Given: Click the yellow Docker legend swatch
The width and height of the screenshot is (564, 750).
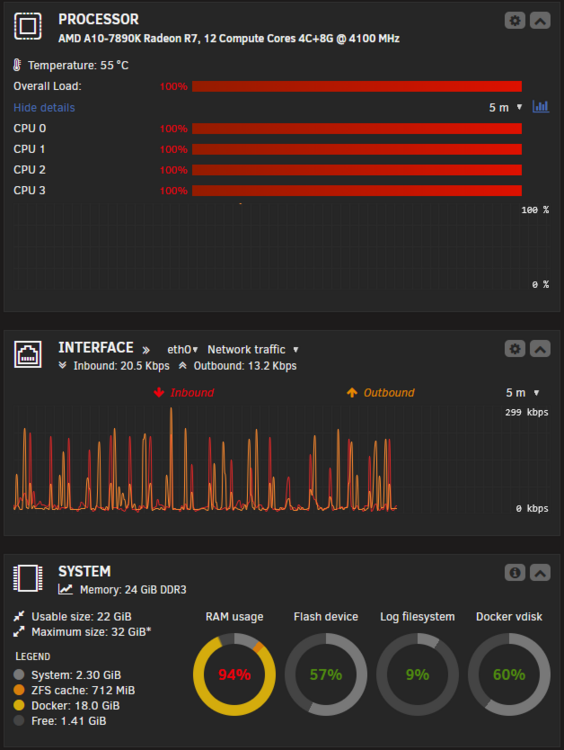Looking at the screenshot, I should point(19,705).
